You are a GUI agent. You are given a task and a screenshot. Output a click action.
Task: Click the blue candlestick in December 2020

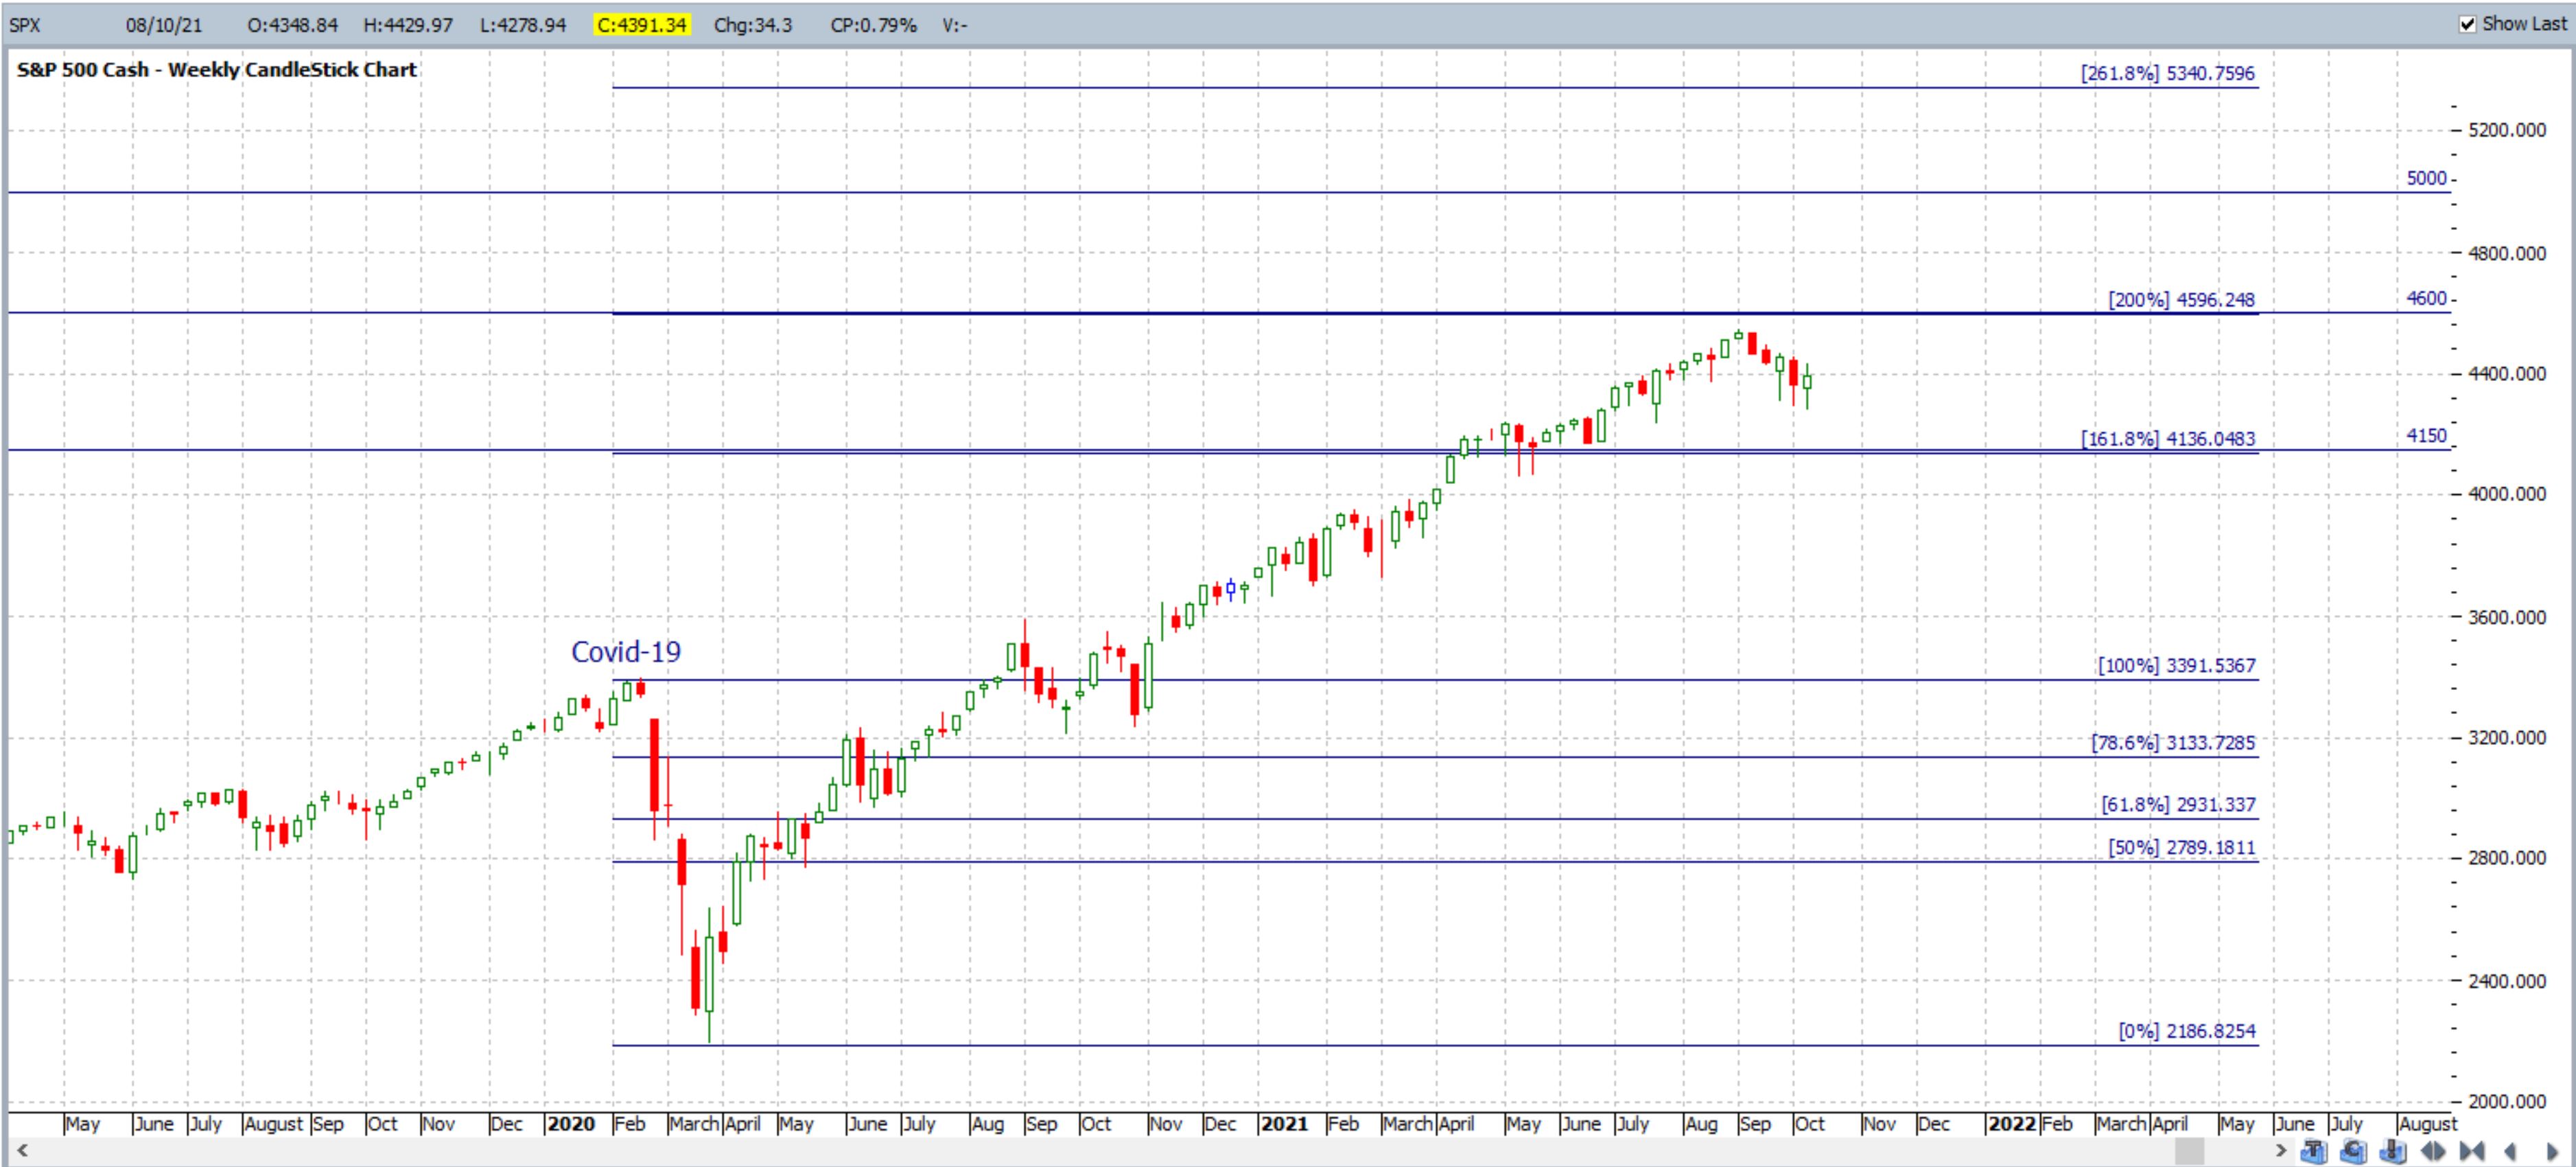pyautogui.click(x=1231, y=589)
